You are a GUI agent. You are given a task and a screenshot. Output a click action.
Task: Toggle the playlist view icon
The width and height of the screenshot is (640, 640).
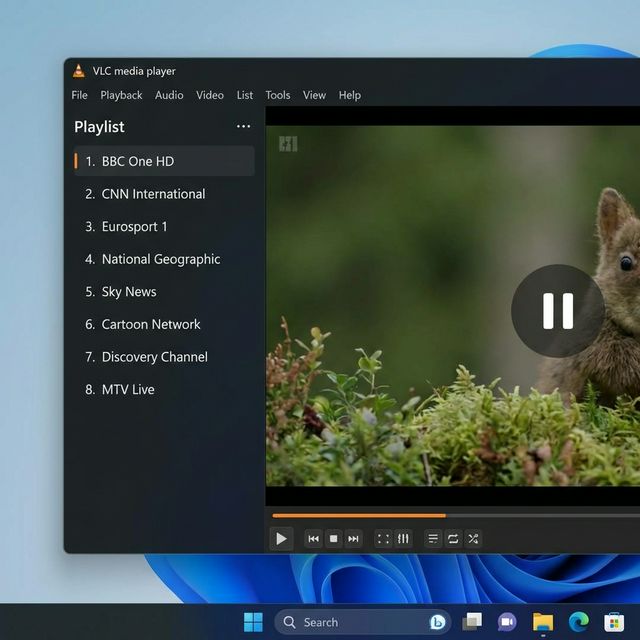point(433,539)
